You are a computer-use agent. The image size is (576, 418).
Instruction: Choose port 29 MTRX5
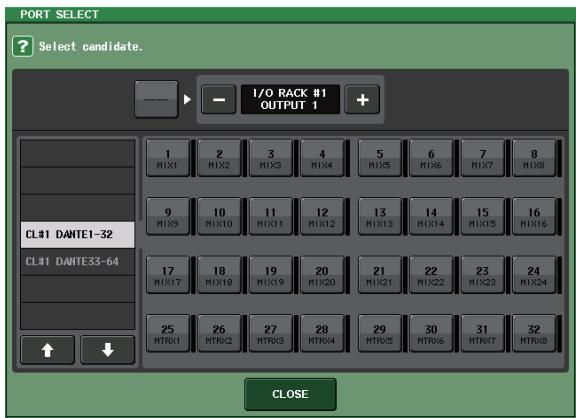pyautogui.click(x=380, y=334)
